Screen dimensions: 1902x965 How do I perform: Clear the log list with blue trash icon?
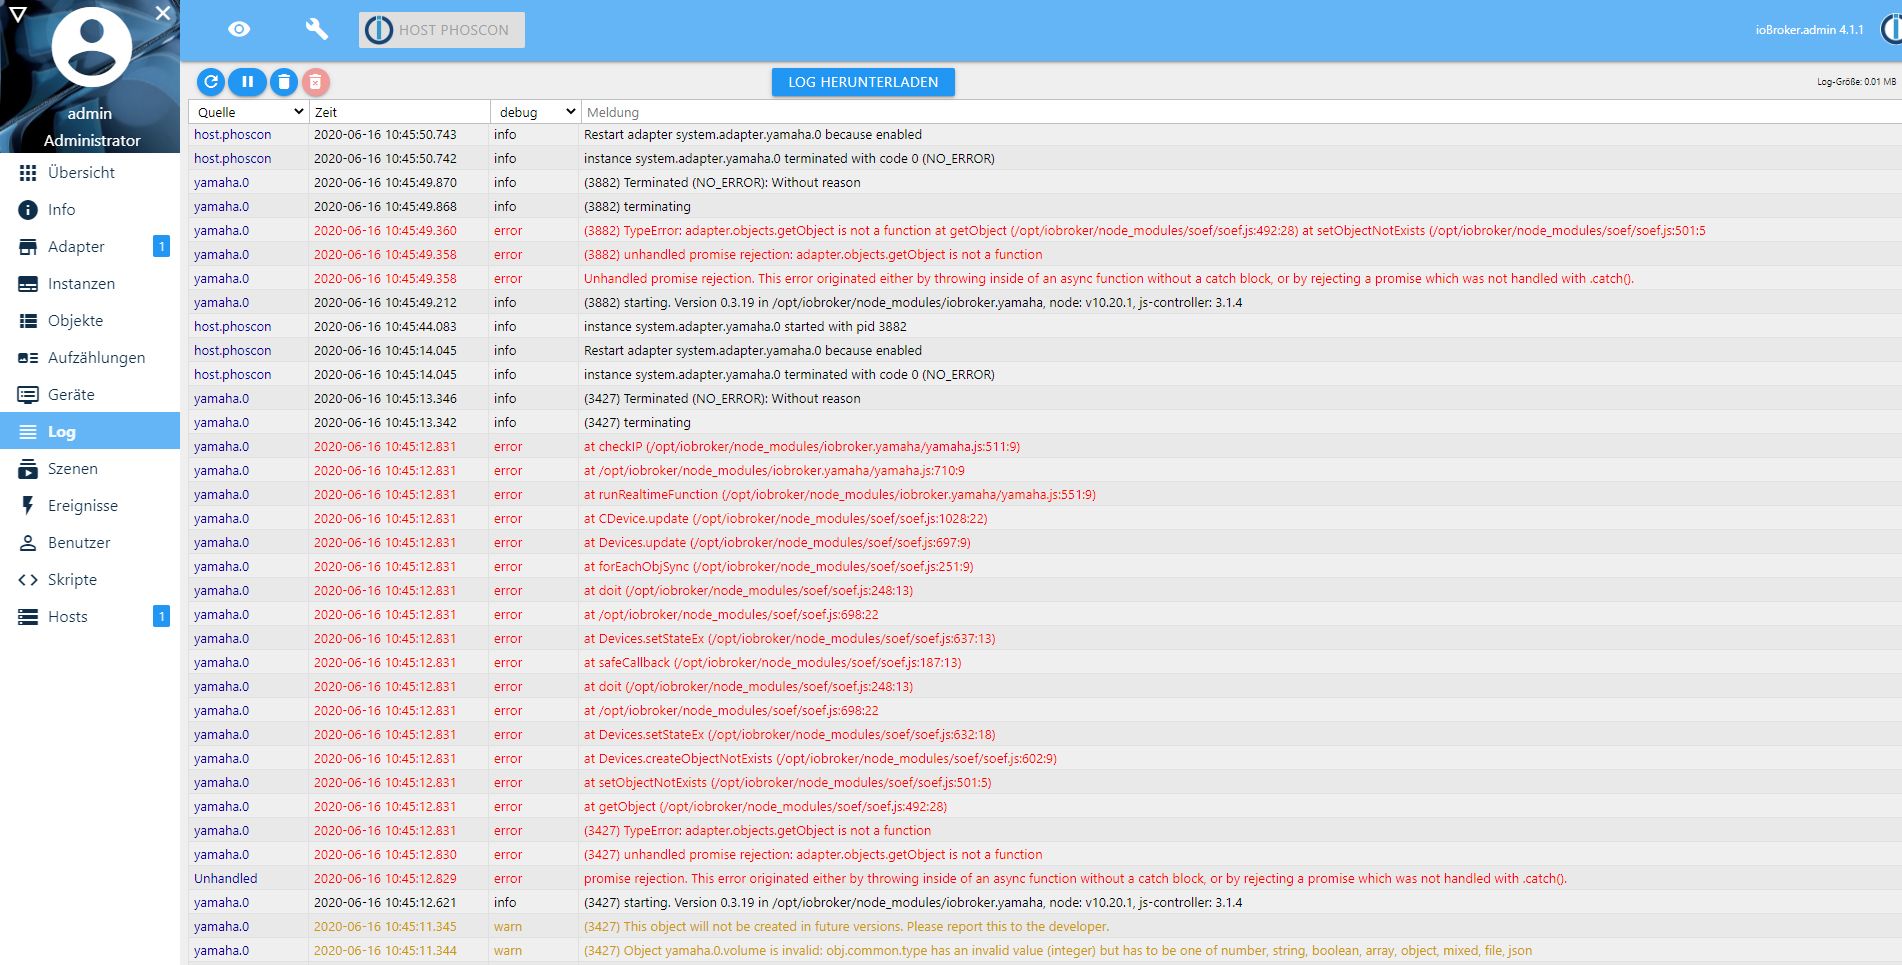[x=284, y=82]
